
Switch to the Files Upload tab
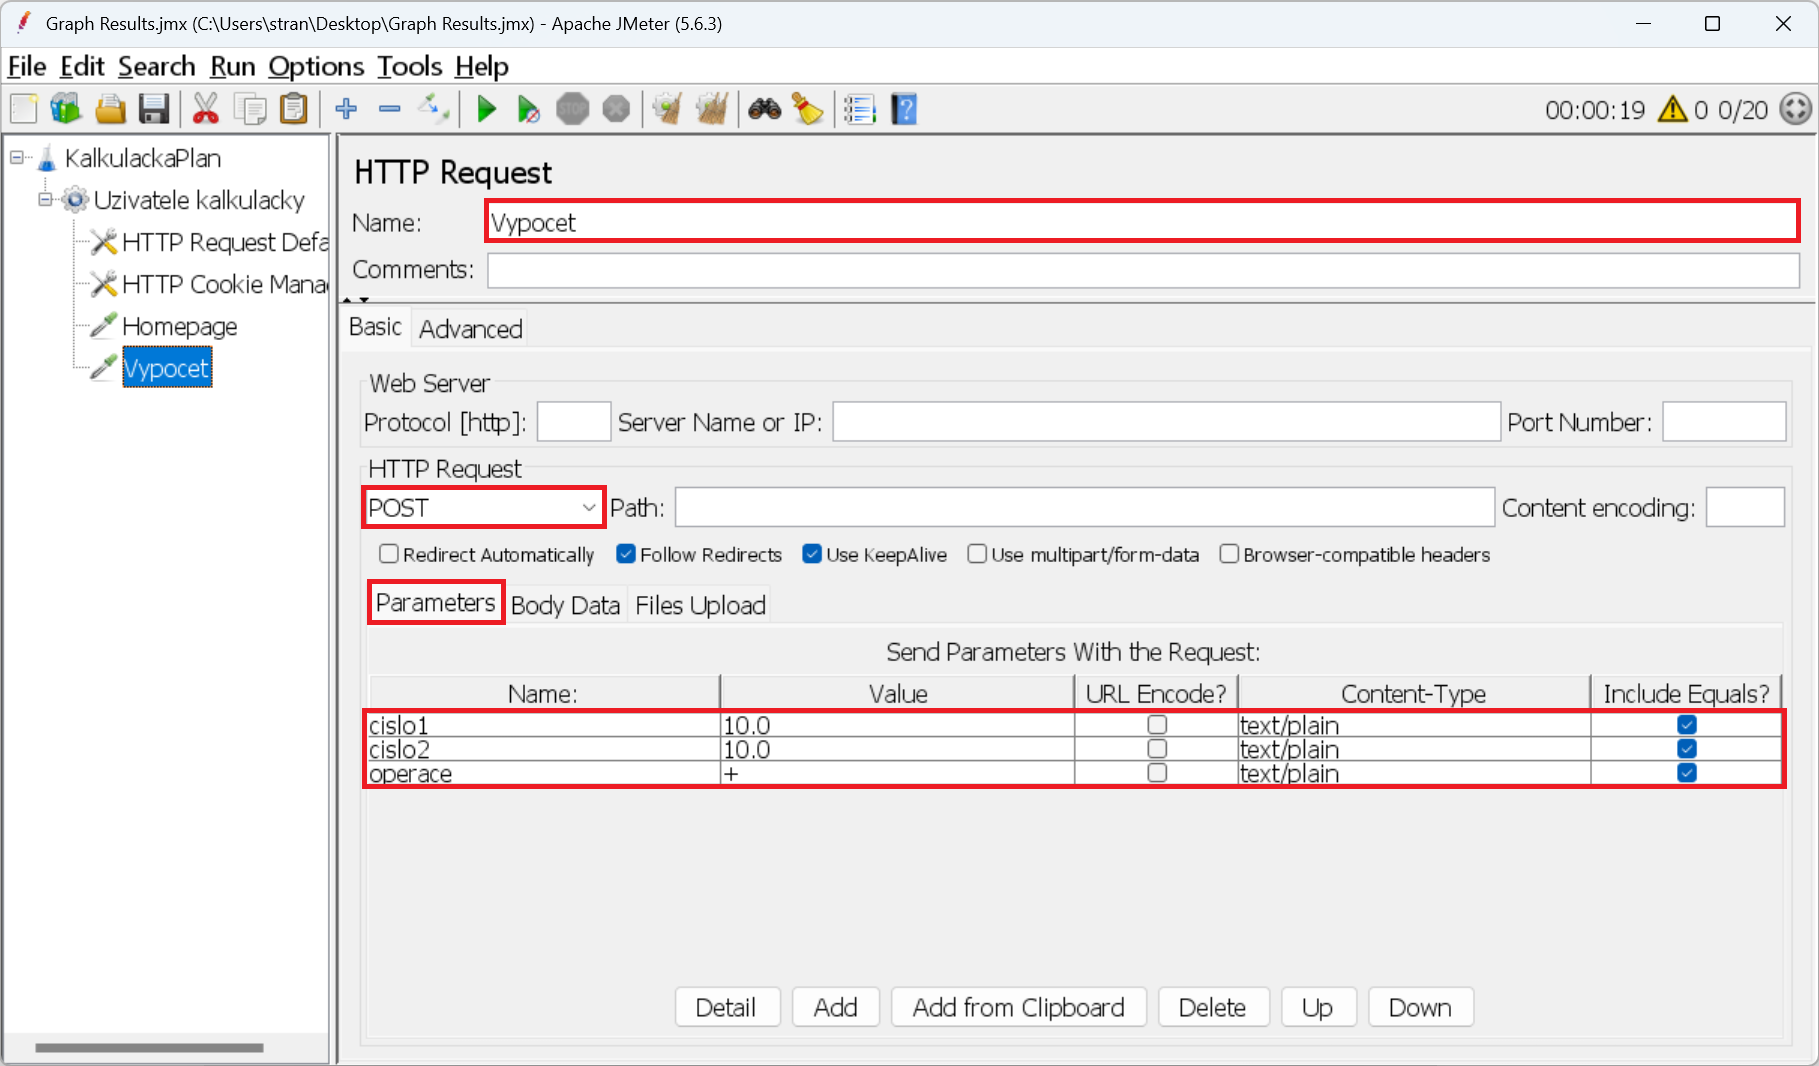point(700,605)
